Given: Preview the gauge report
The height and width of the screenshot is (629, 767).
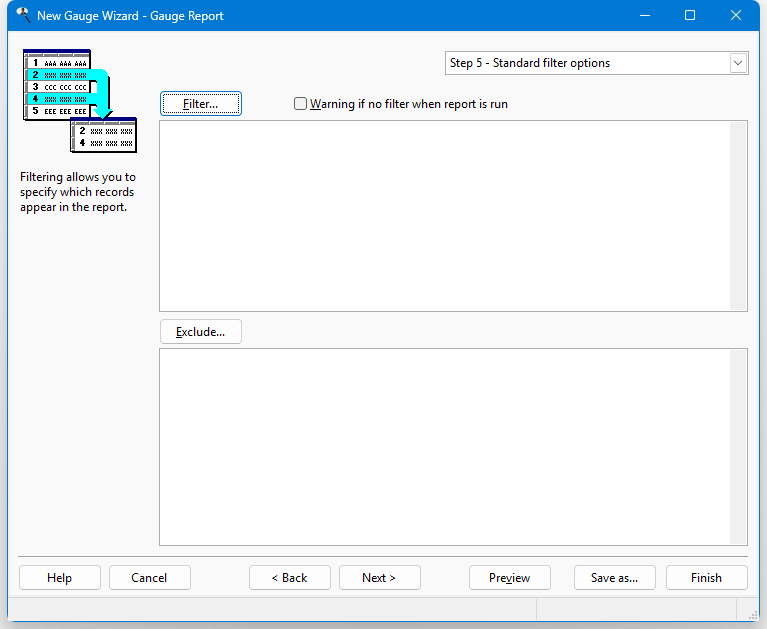Looking at the screenshot, I should (509, 578).
